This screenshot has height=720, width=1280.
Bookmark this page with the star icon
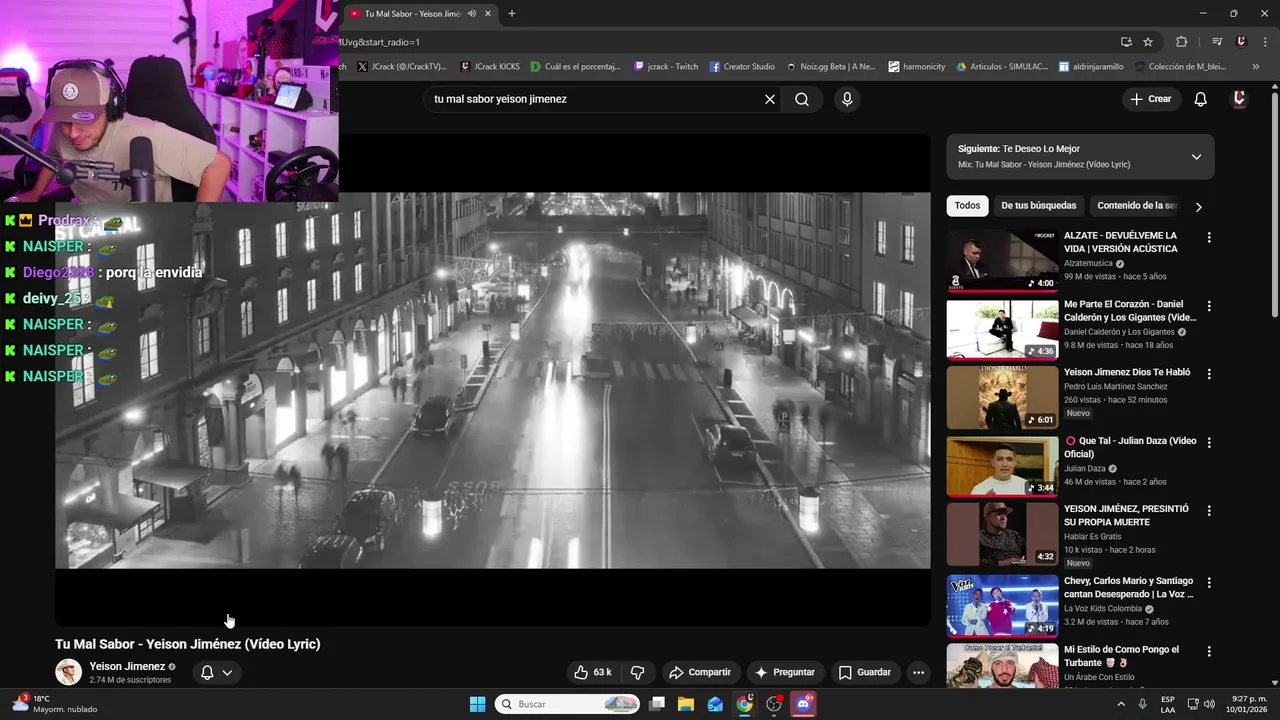1148,42
